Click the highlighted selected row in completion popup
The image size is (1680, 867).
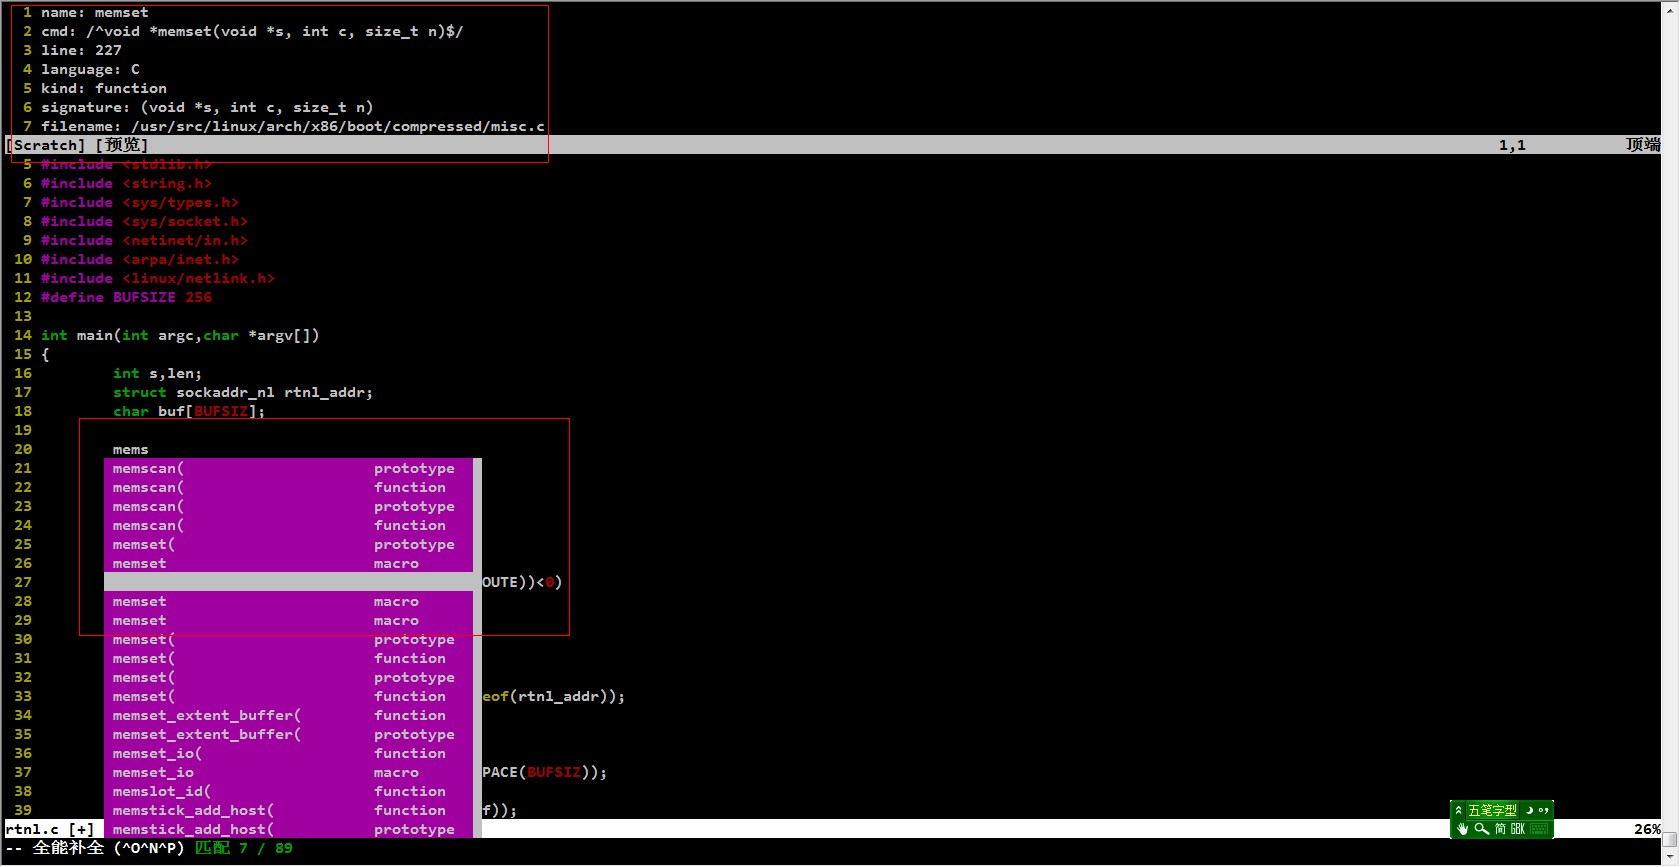point(288,582)
